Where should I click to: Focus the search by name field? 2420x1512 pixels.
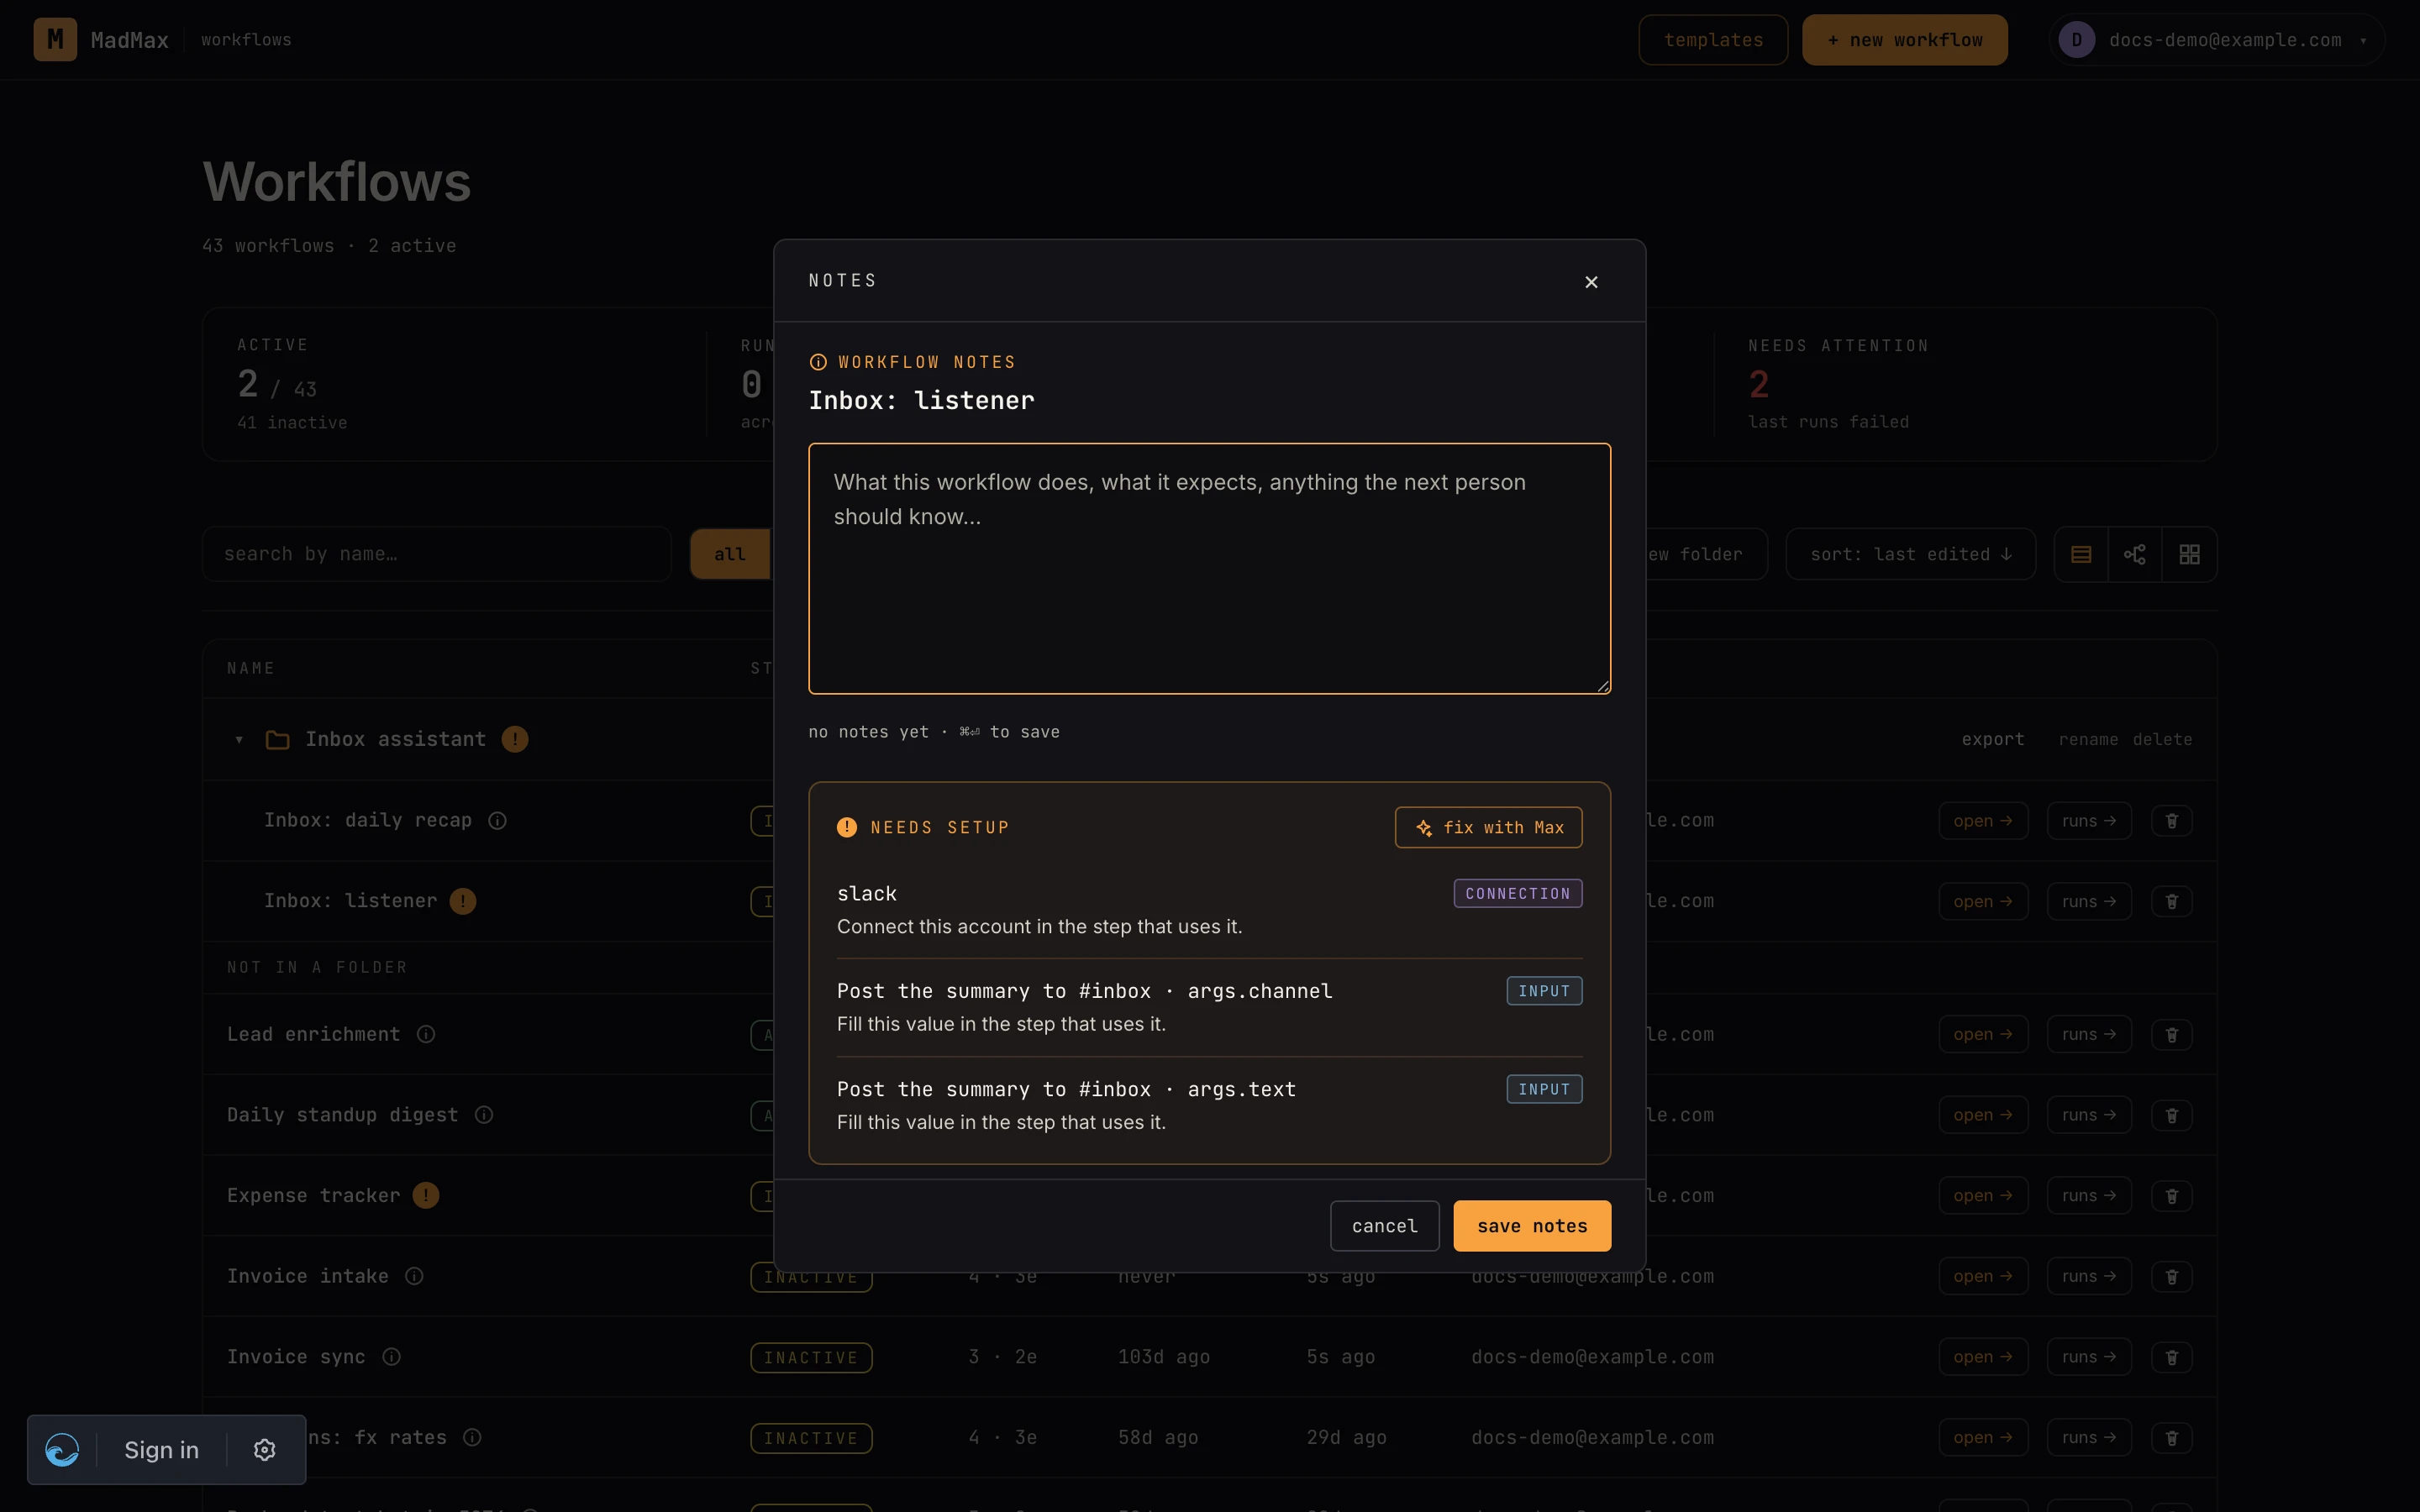(x=436, y=554)
